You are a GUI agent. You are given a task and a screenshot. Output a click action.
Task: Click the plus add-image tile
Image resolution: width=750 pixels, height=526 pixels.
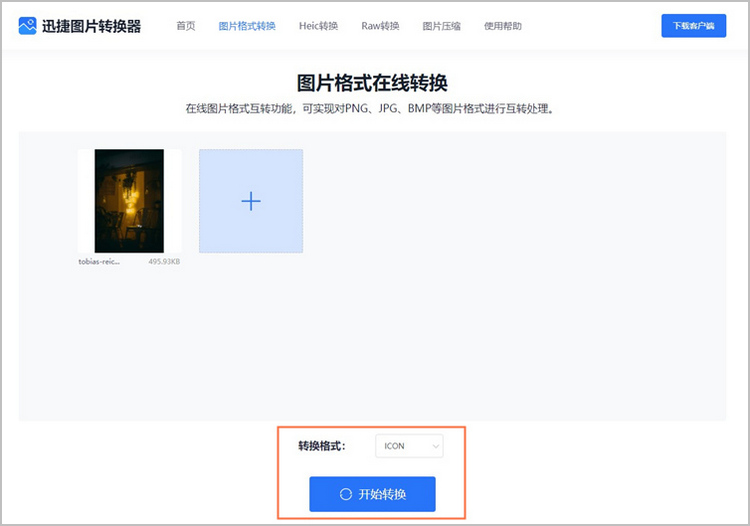click(x=251, y=201)
